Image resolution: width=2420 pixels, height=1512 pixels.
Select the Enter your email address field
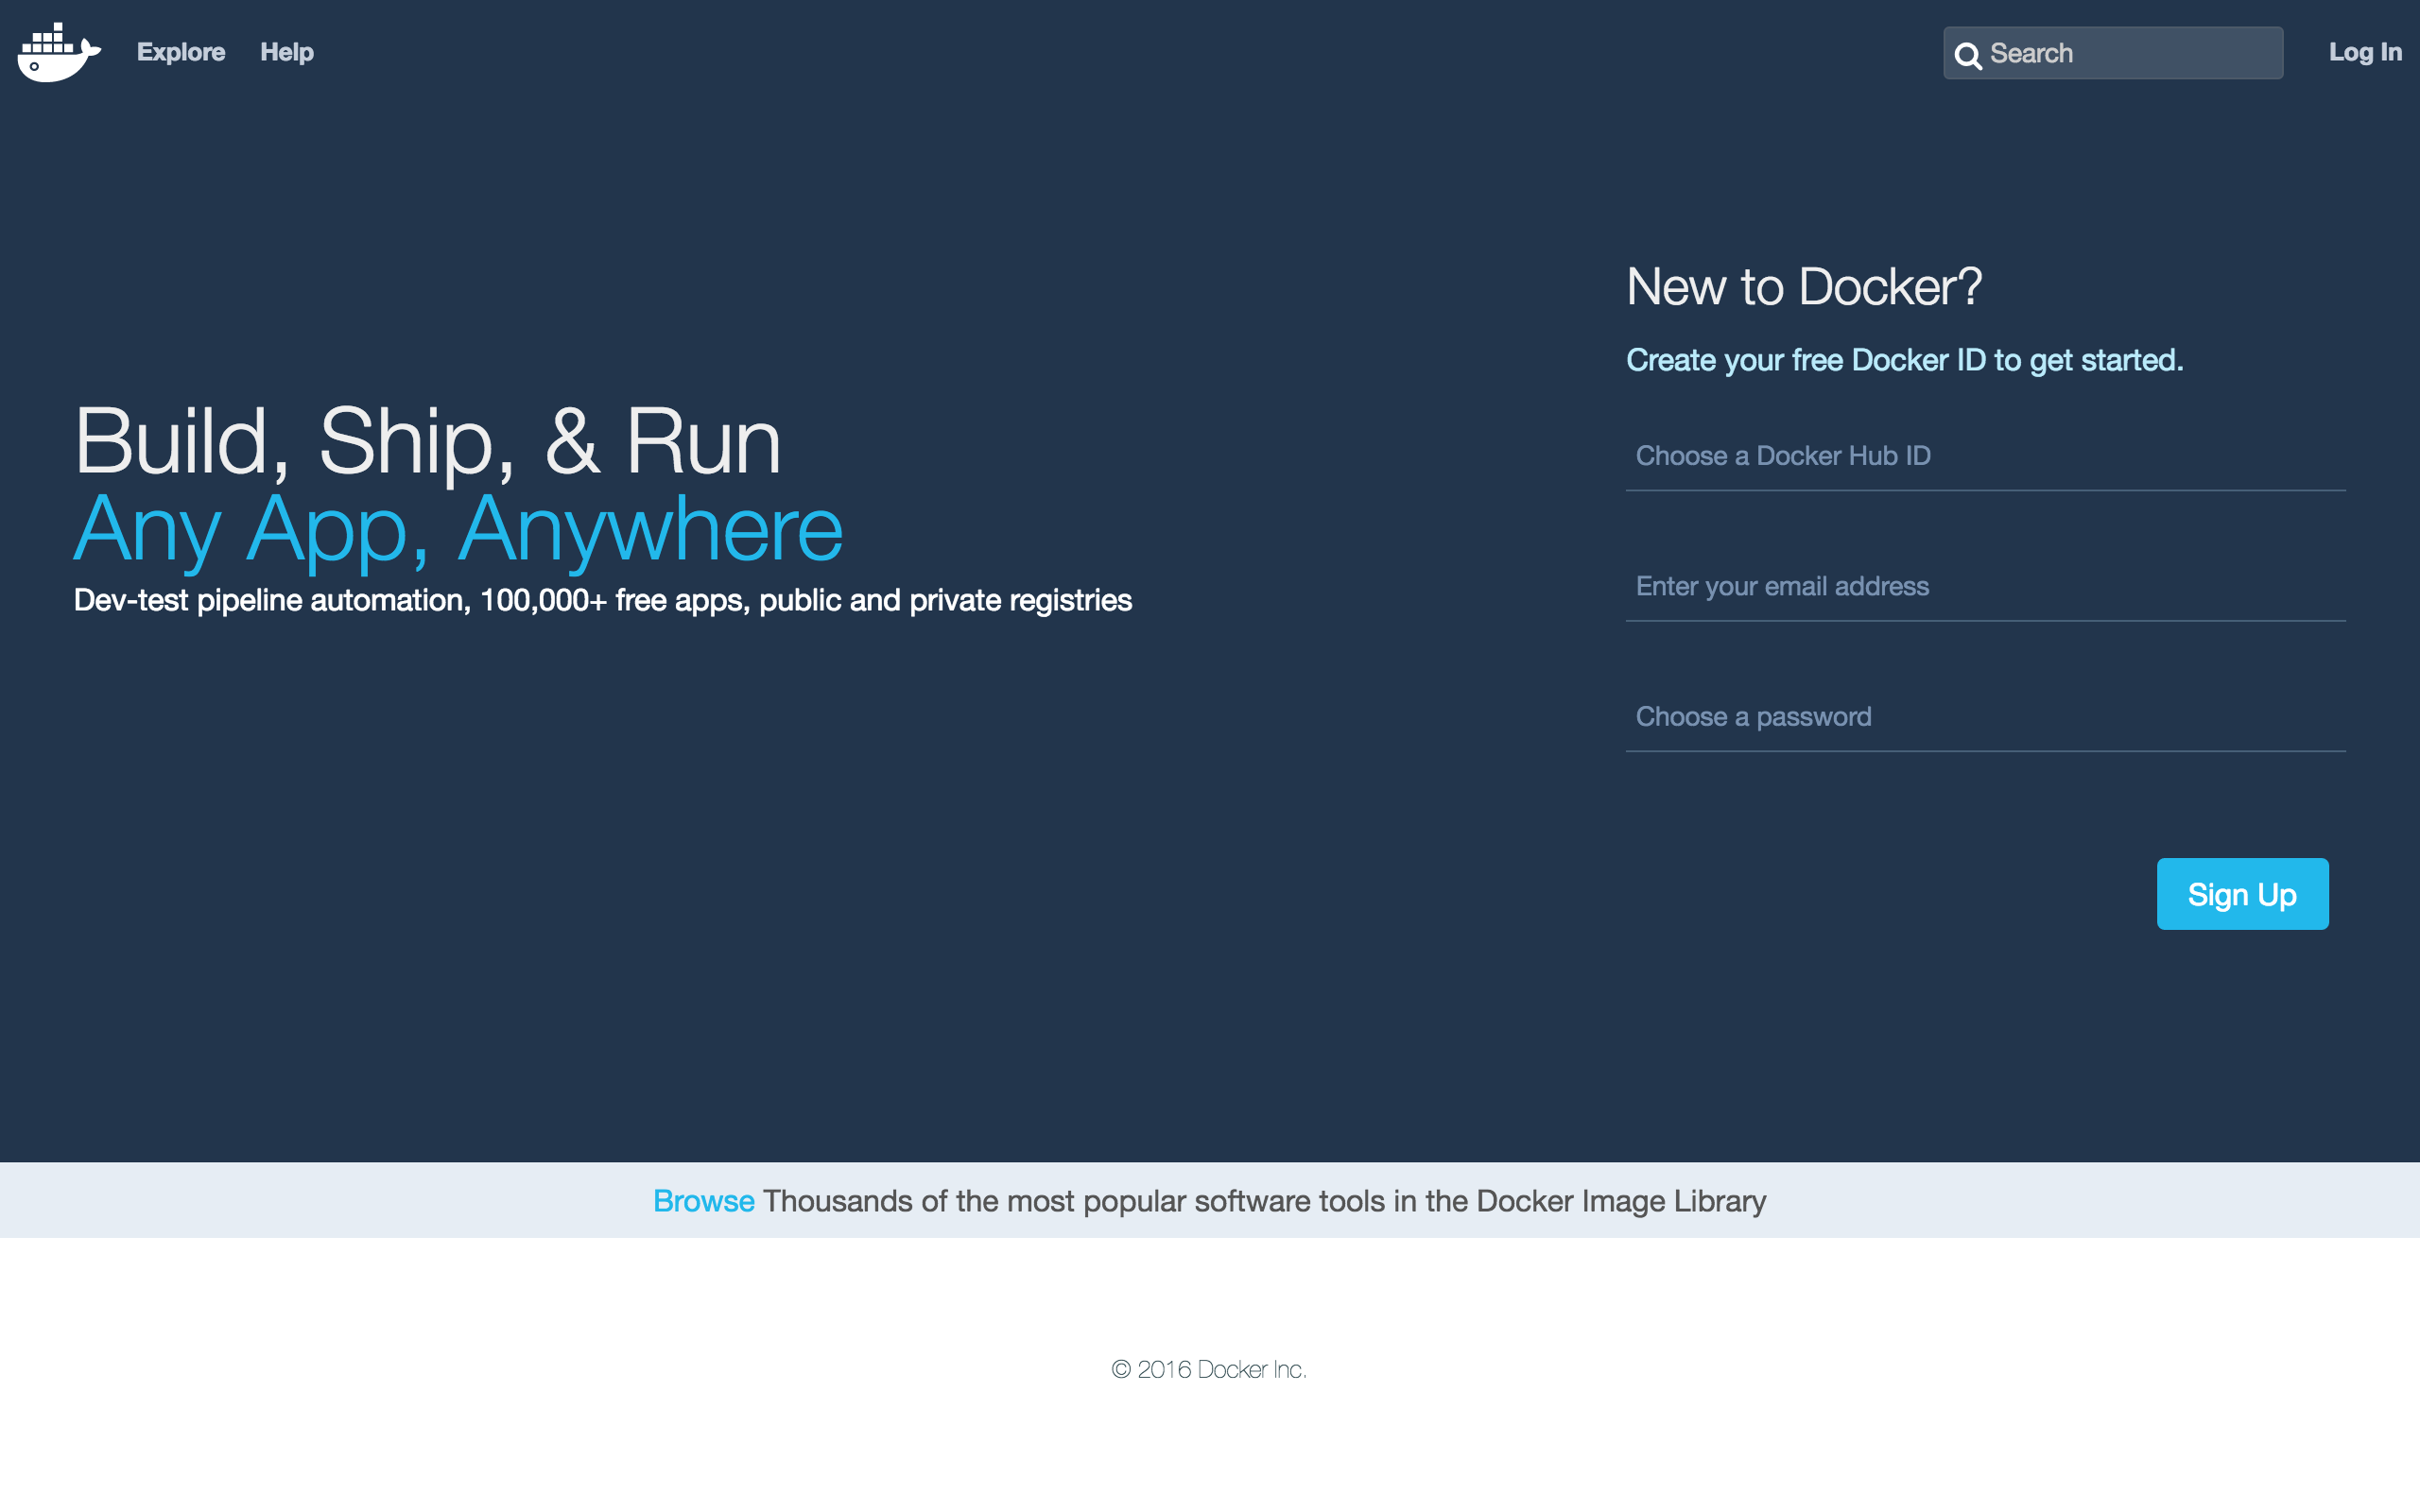1985,587
